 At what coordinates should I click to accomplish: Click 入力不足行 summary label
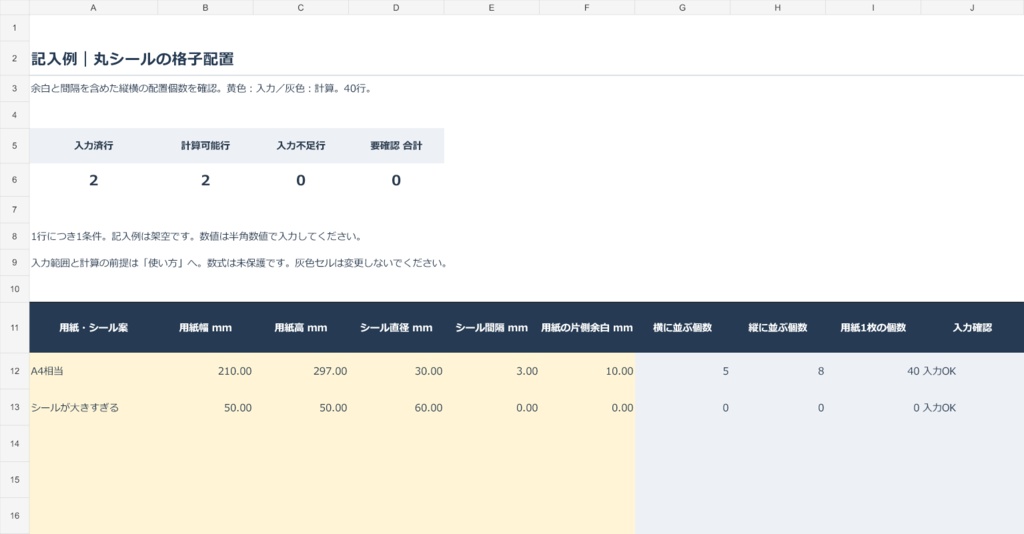click(x=300, y=146)
